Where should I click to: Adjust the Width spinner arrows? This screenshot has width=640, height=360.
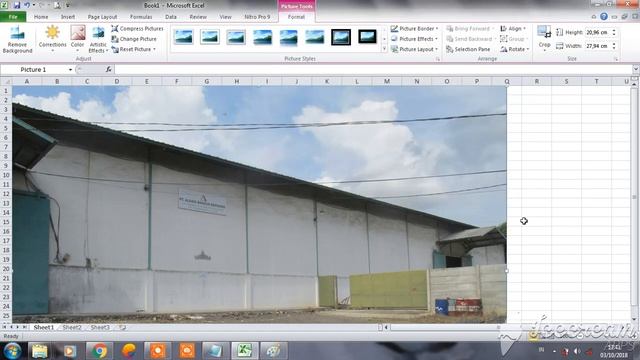click(x=614, y=46)
